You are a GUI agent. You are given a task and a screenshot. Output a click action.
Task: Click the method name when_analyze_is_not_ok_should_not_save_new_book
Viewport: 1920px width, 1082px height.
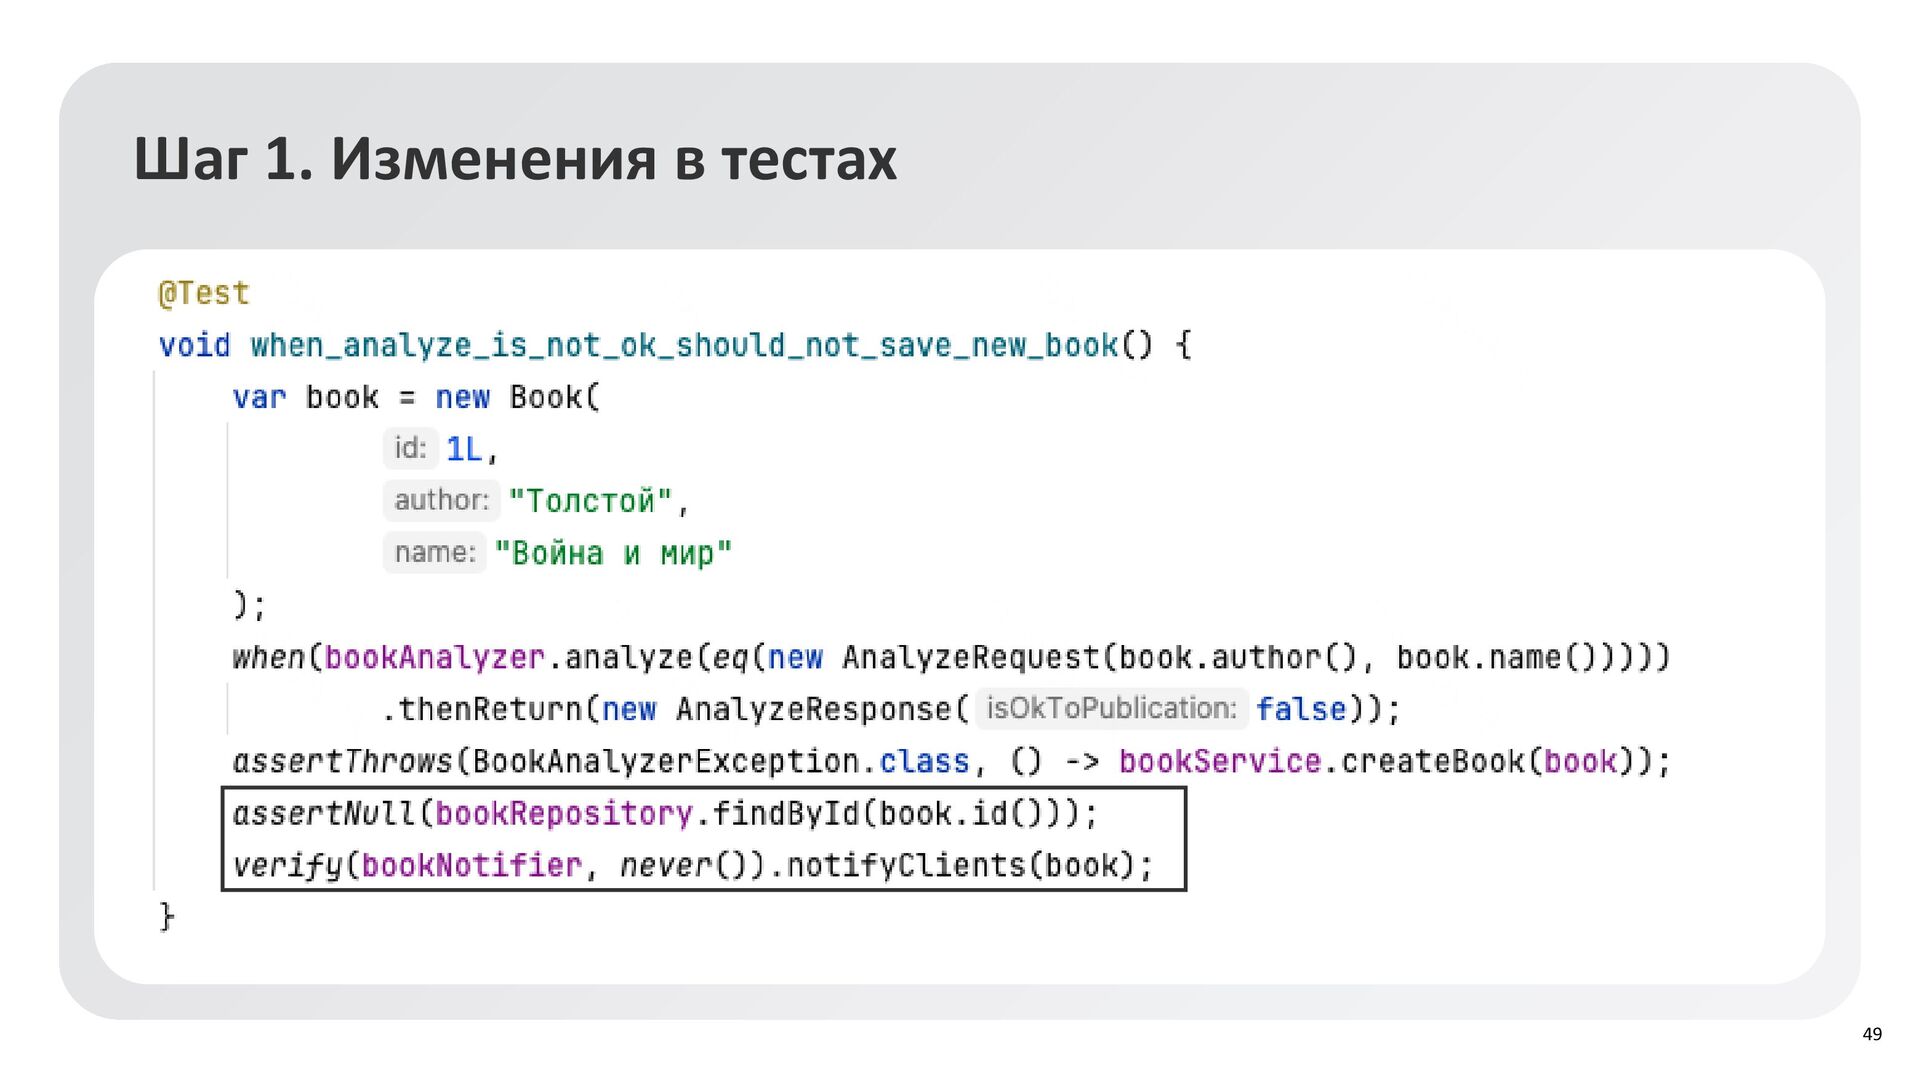pos(684,345)
